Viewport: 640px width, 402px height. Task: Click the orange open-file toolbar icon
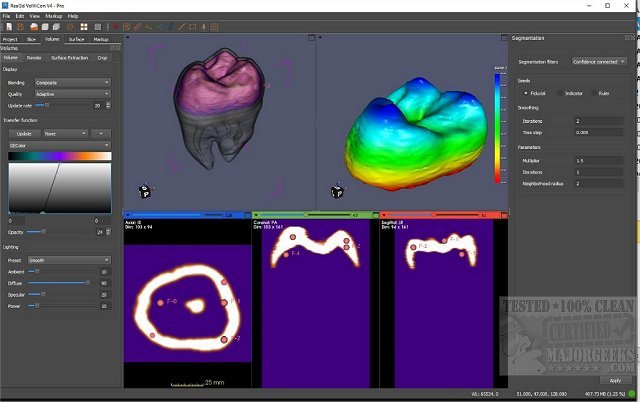coord(20,27)
